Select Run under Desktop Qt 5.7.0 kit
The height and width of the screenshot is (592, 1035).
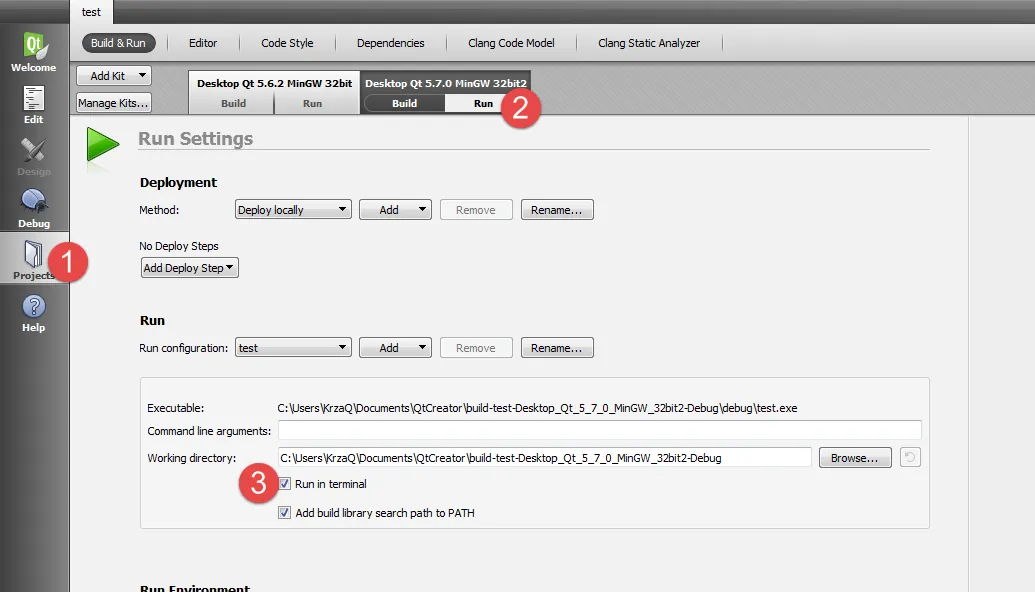(483, 104)
